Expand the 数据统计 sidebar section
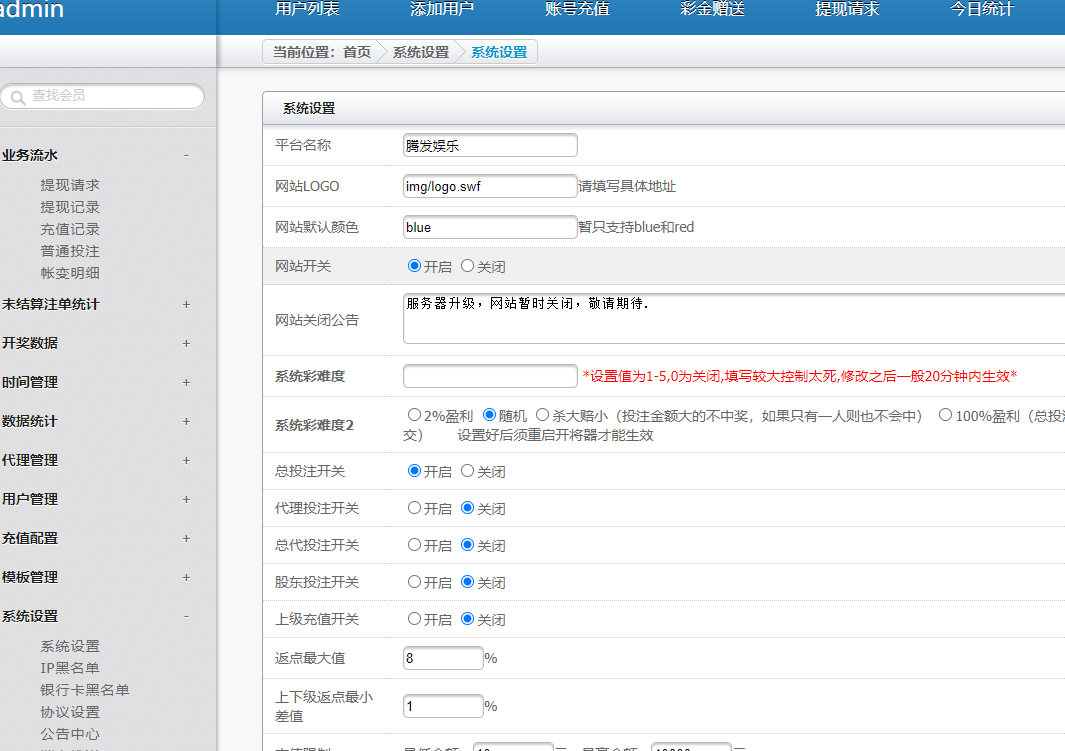This screenshot has height=751, width=1065. pyautogui.click(x=185, y=422)
